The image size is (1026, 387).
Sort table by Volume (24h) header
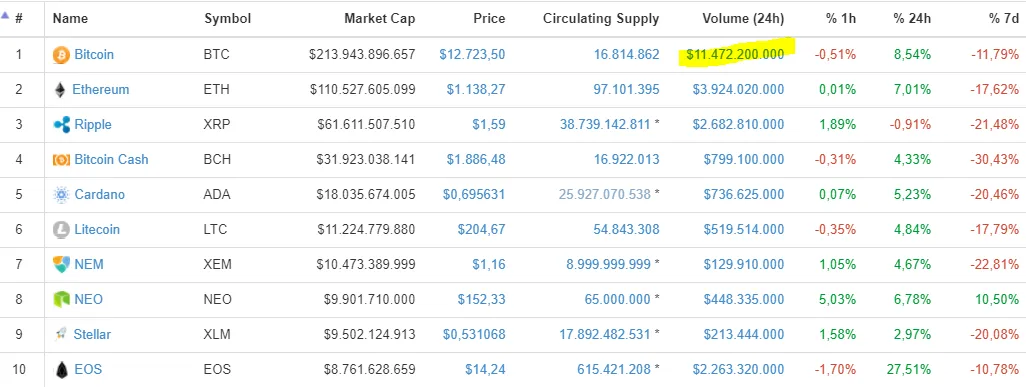click(x=743, y=19)
